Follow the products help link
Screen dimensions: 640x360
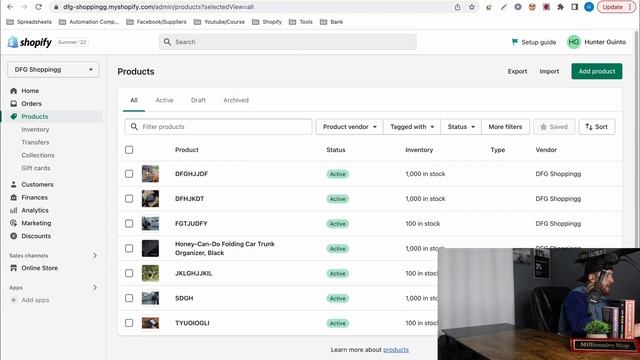click(x=396, y=350)
